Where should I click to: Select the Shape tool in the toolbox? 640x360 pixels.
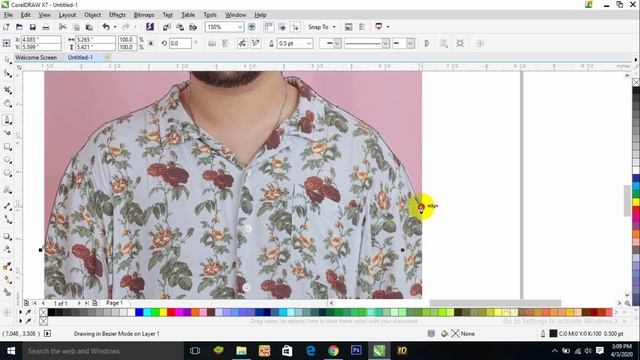(7, 74)
